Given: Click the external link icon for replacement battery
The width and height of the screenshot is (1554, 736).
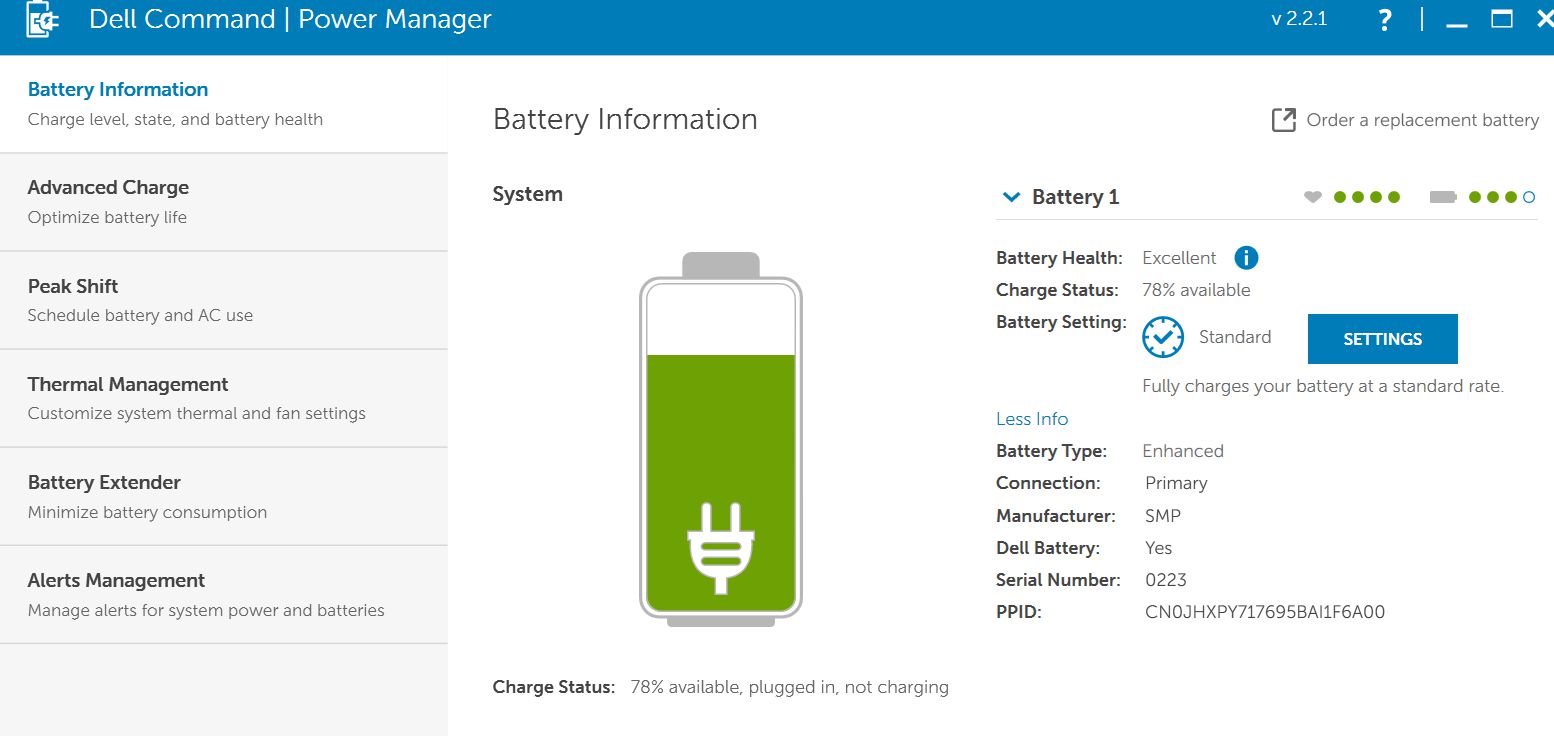Looking at the screenshot, I should (1283, 120).
